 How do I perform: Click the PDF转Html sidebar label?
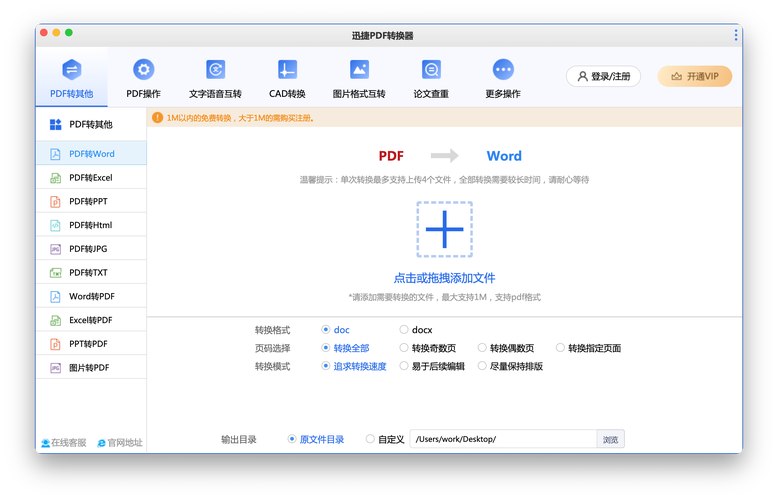coord(91,225)
